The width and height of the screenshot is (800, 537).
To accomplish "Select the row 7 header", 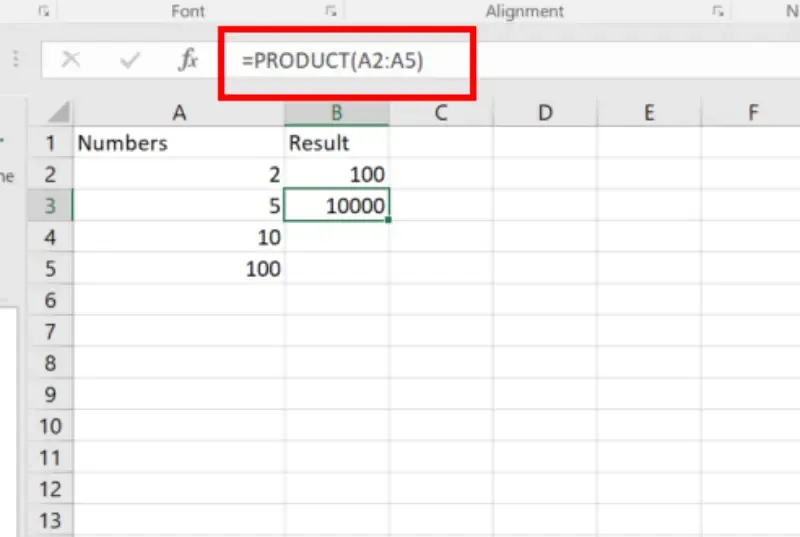I will point(52,332).
